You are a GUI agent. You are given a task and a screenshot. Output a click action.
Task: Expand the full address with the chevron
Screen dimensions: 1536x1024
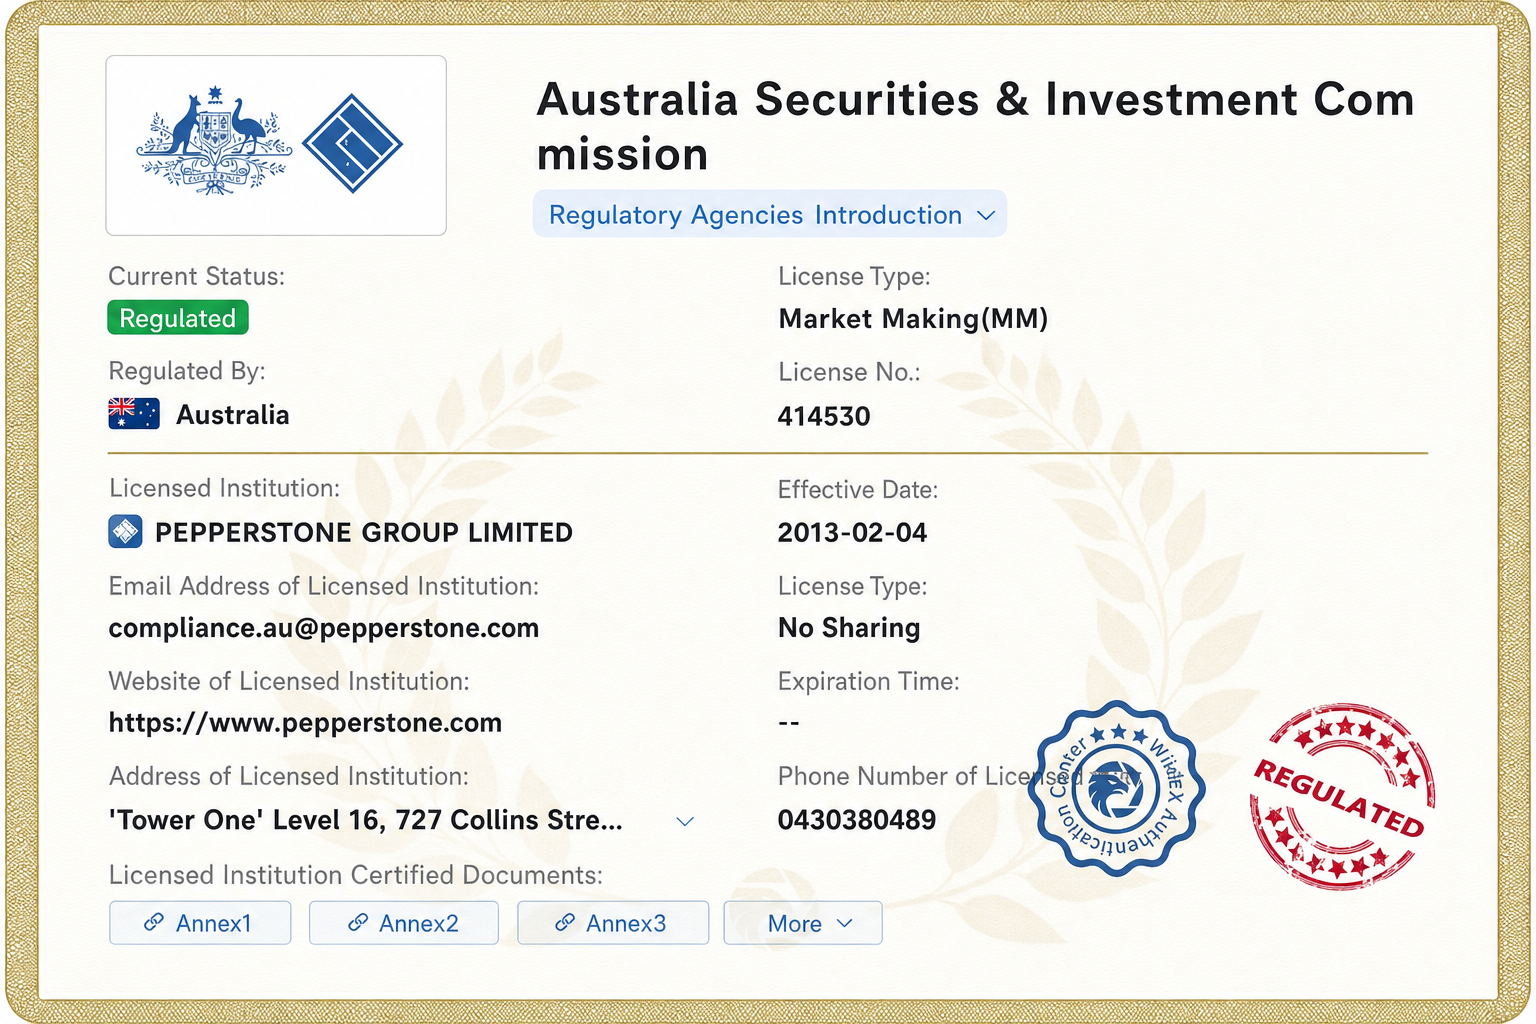(x=685, y=821)
